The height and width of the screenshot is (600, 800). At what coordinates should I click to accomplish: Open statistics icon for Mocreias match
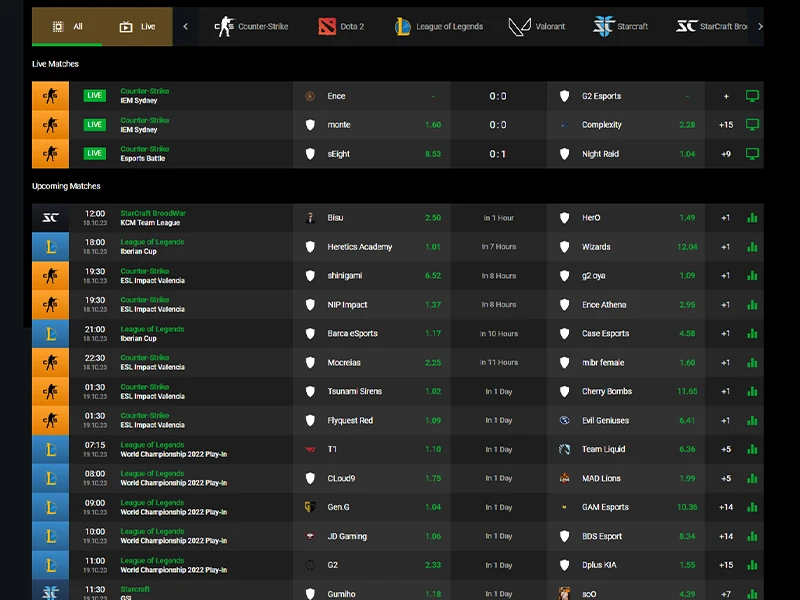pos(752,363)
